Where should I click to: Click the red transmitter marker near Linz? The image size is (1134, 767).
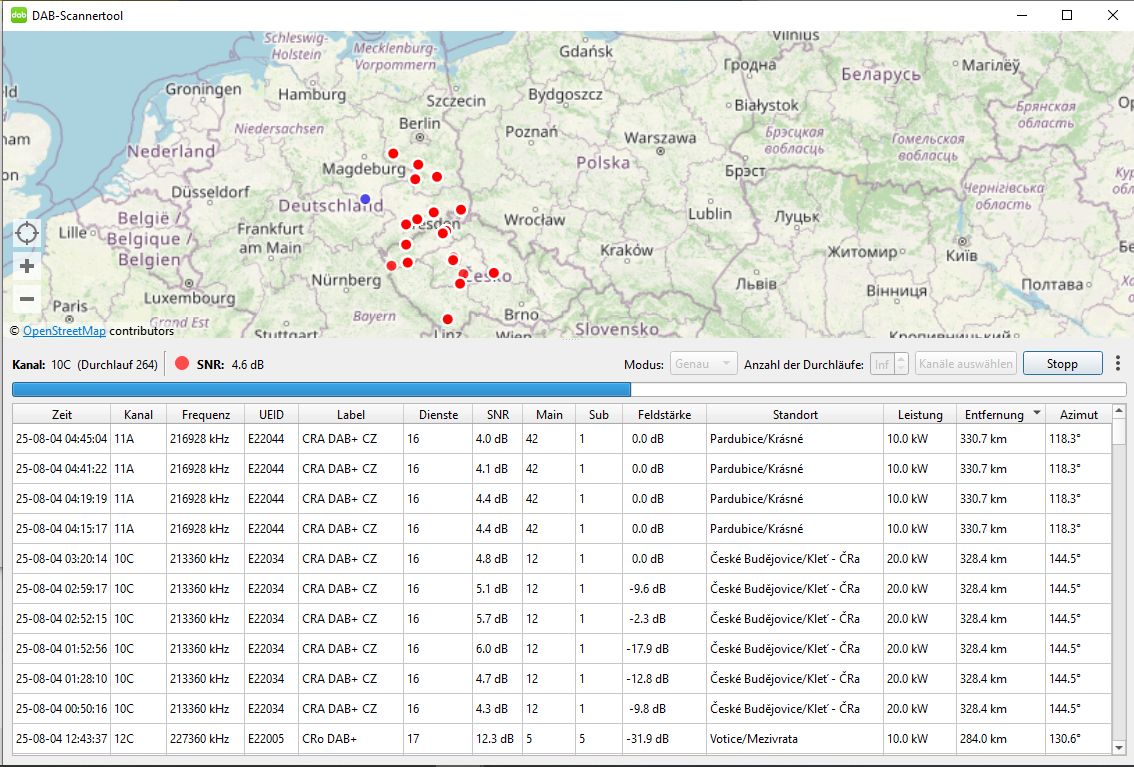(x=447, y=319)
